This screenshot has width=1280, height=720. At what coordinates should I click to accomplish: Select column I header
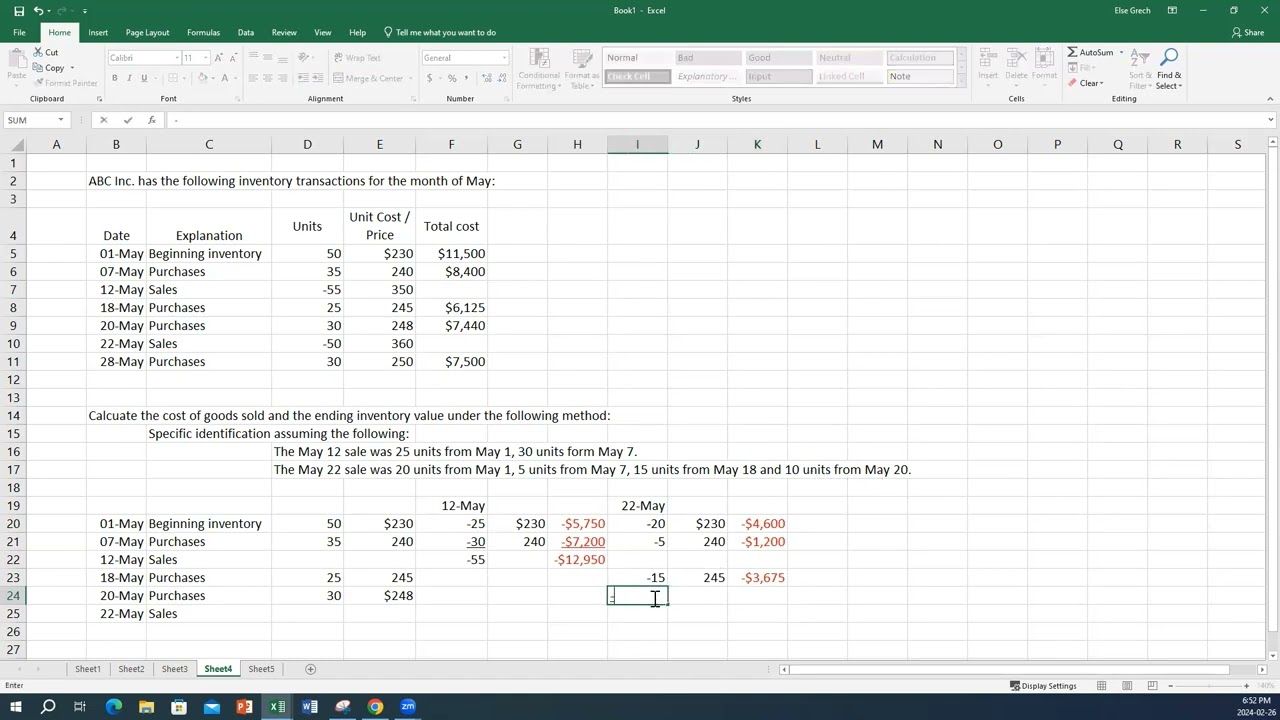coord(637,145)
